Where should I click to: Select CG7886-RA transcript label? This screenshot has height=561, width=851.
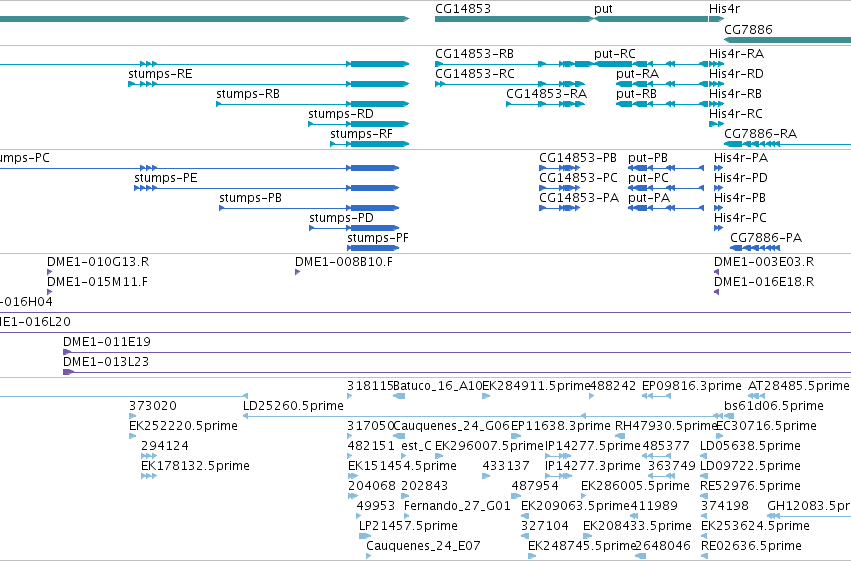pos(760,134)
